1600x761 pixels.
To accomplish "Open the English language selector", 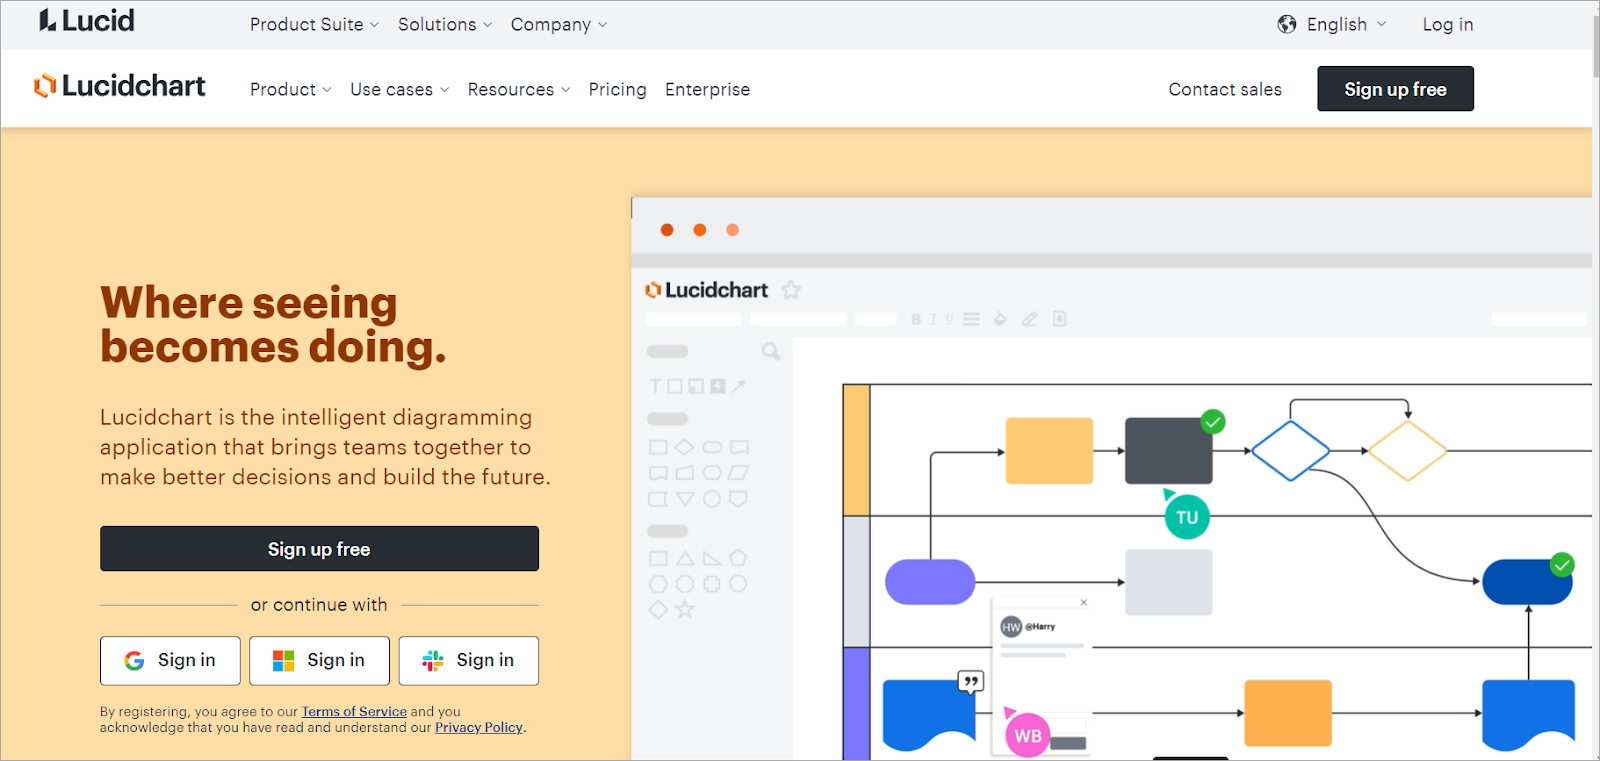I will coord(1332,24).
